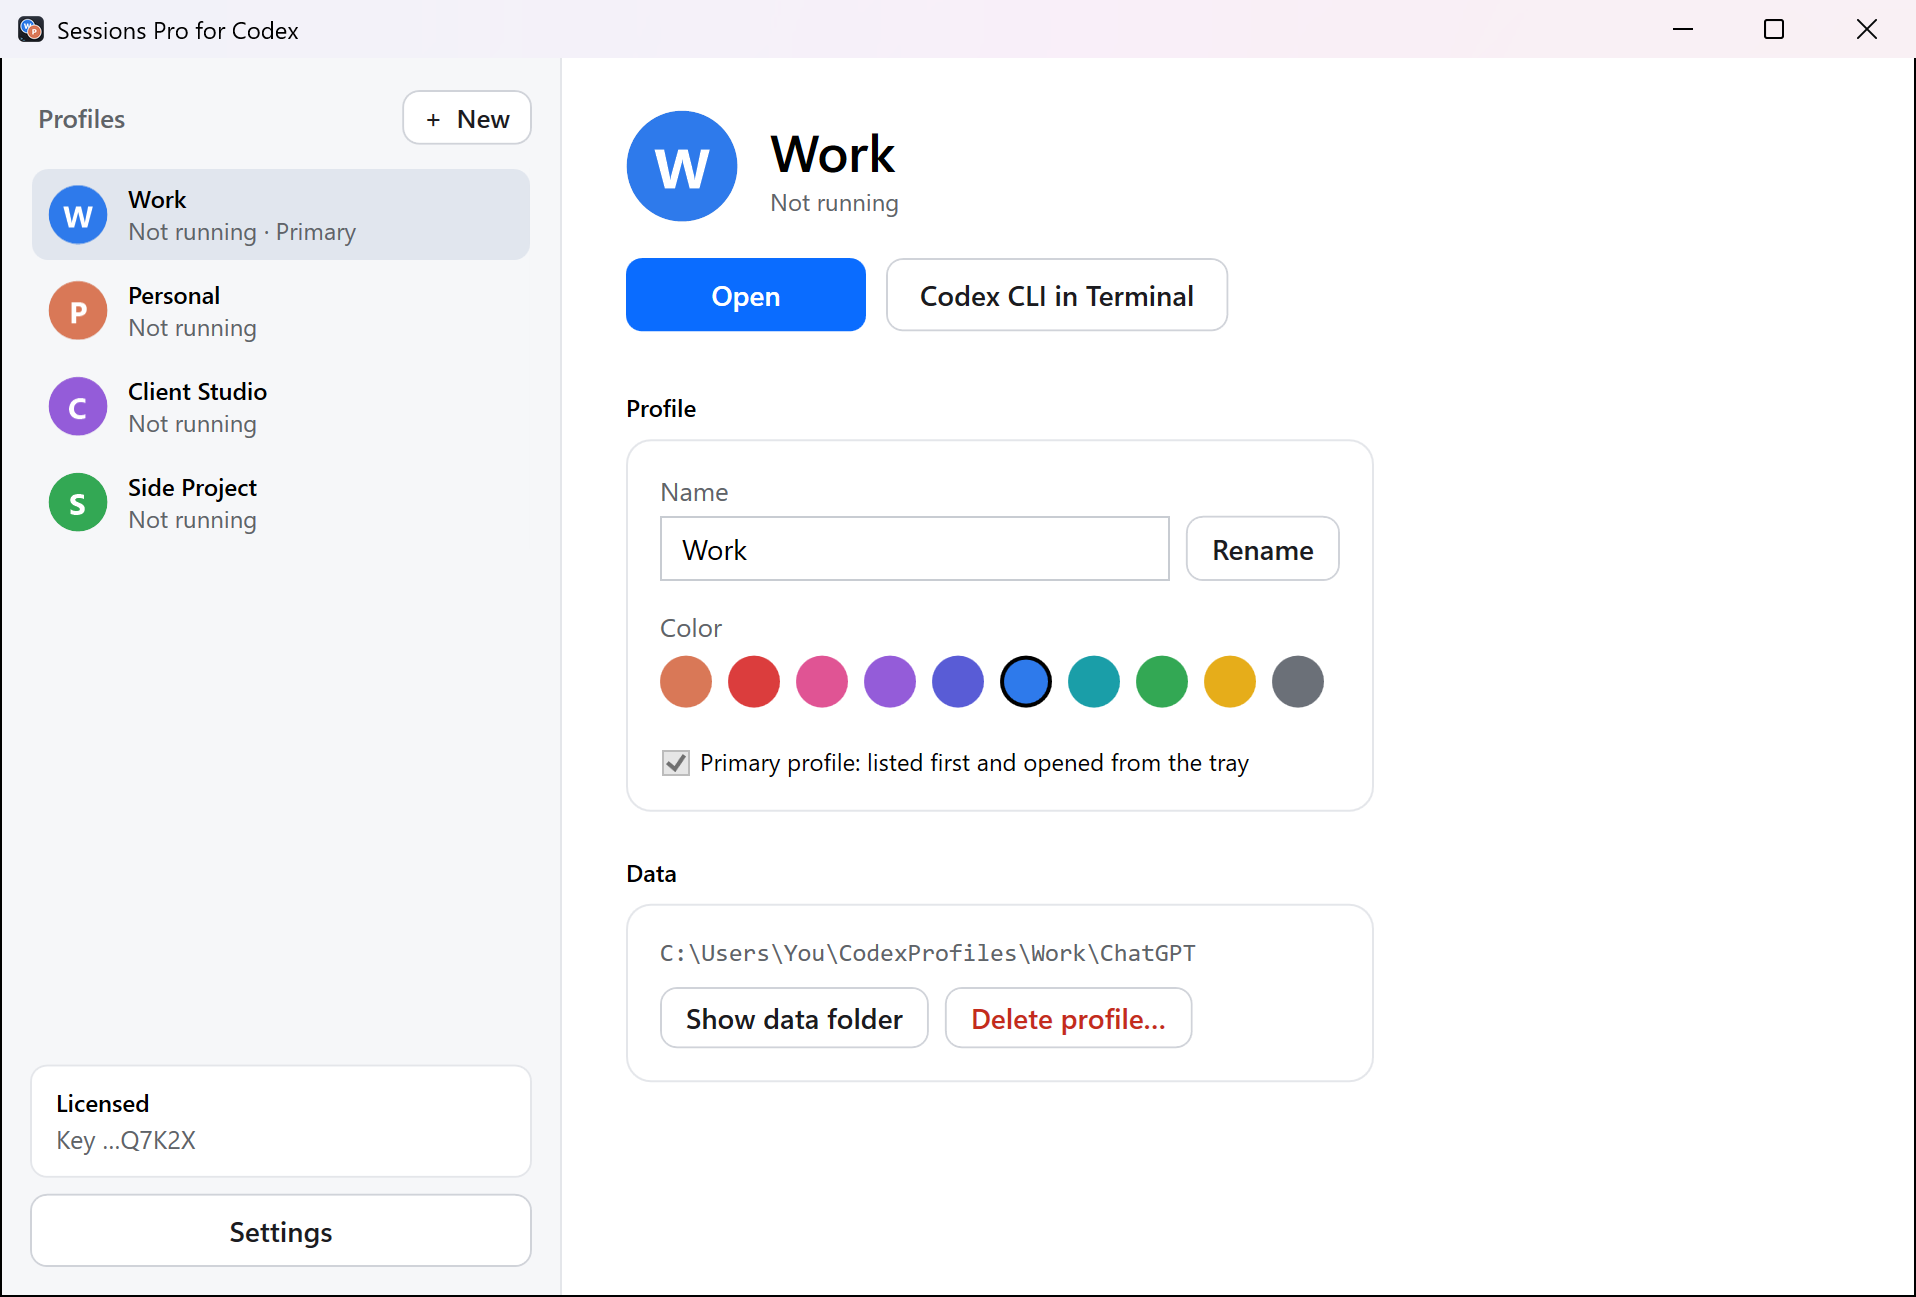Launch Codex CLI in Terminal

coord(1057,295)
